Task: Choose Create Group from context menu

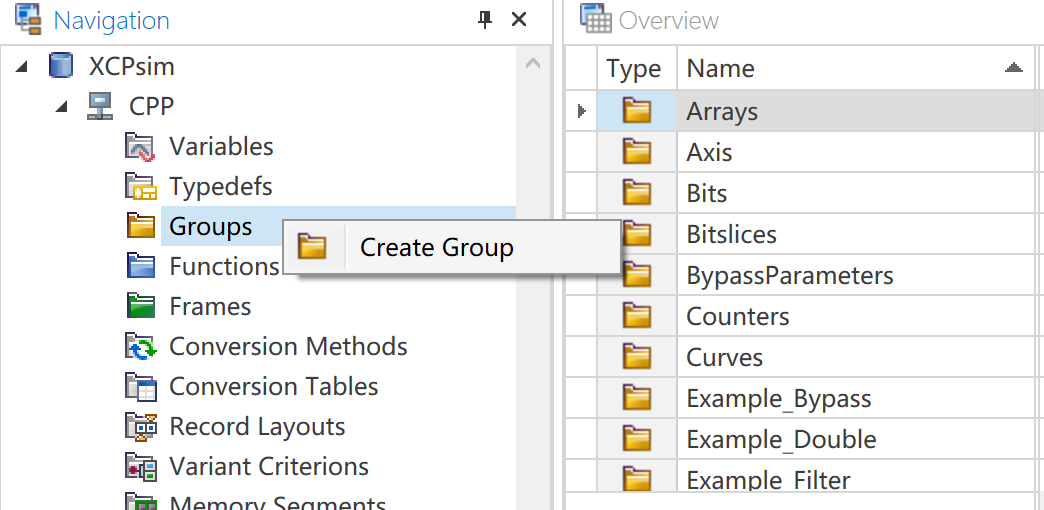Action: [x=436, y=248]
